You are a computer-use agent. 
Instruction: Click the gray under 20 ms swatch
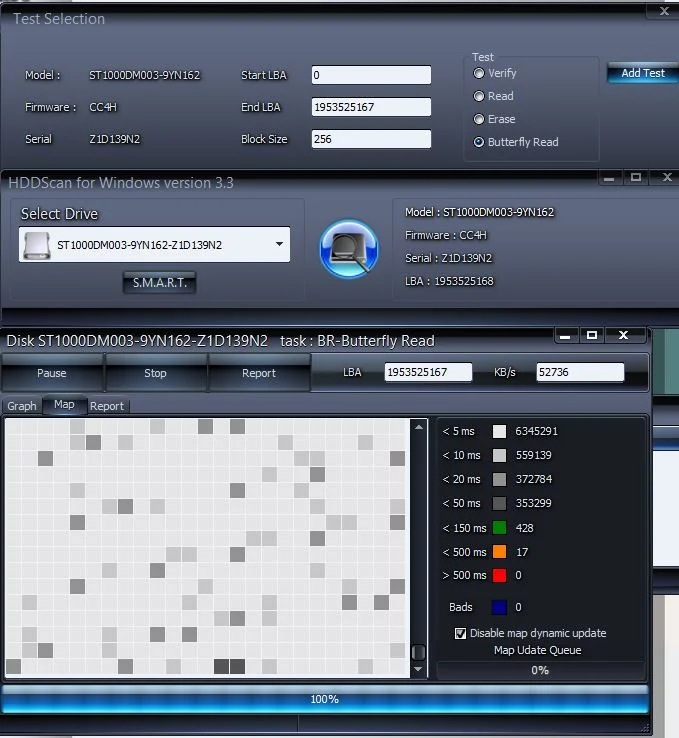499,479
